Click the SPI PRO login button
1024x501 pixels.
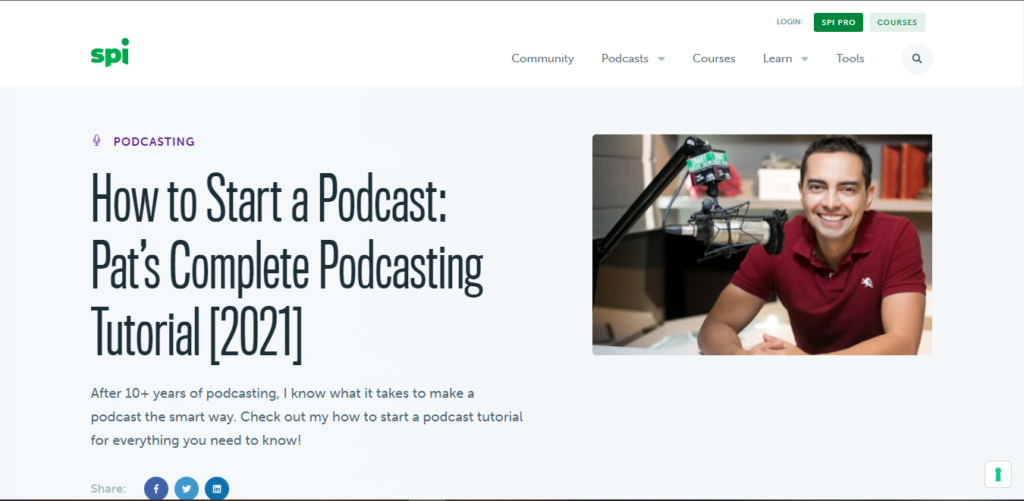click(838, 22)
